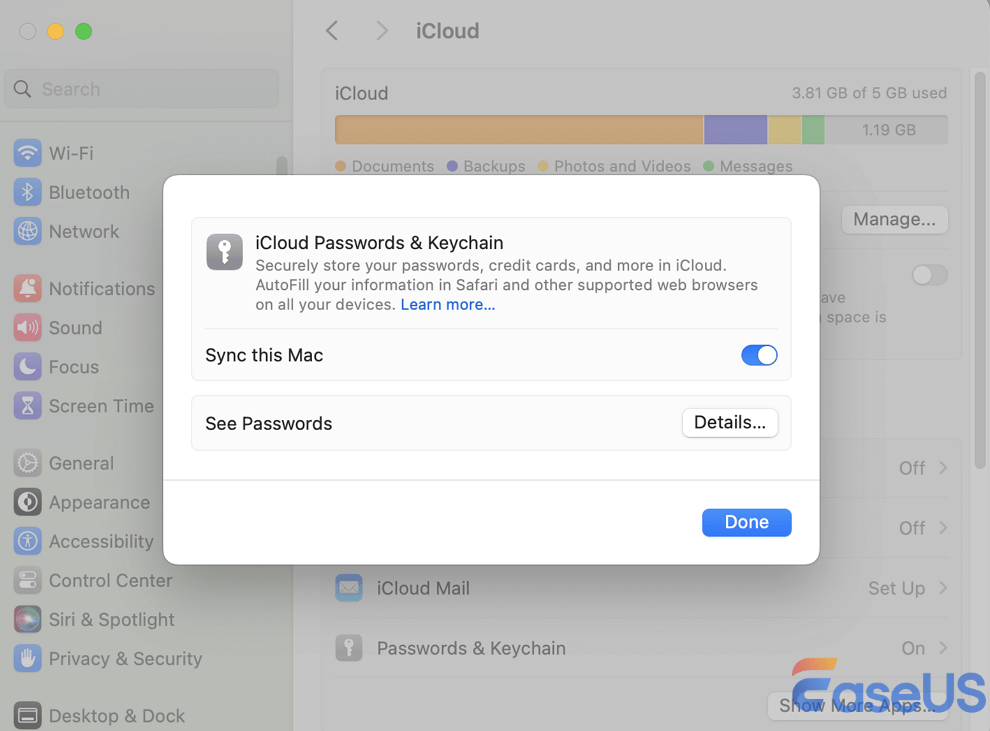Viewport: 990px width, 731px height.
Task: Go back with the left arrow
Action: click(333, 31)
